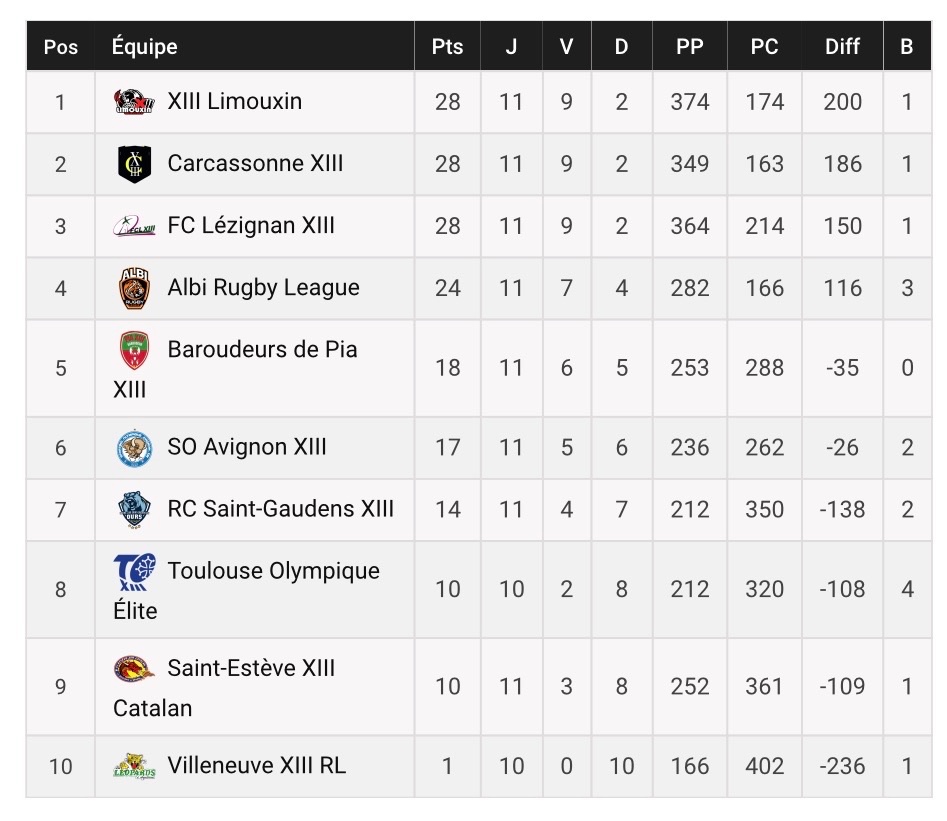The width and height of the screenshot is (947, 821).
Task: Click the PP column header
Action: [x=690, y=47]
